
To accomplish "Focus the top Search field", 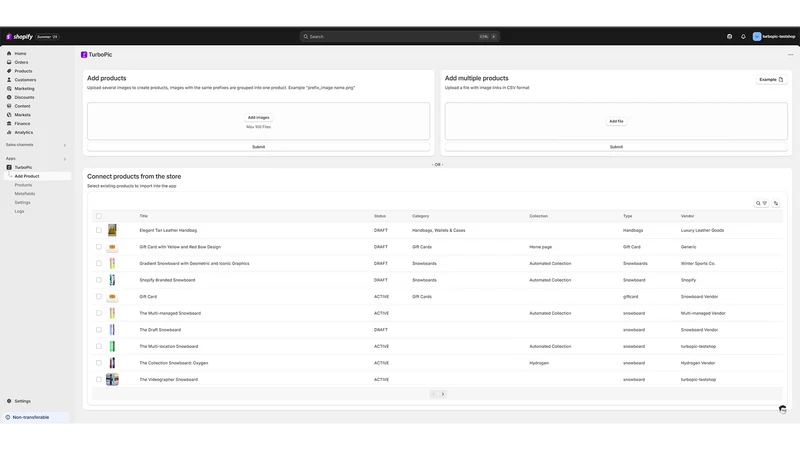I will 399,37.
